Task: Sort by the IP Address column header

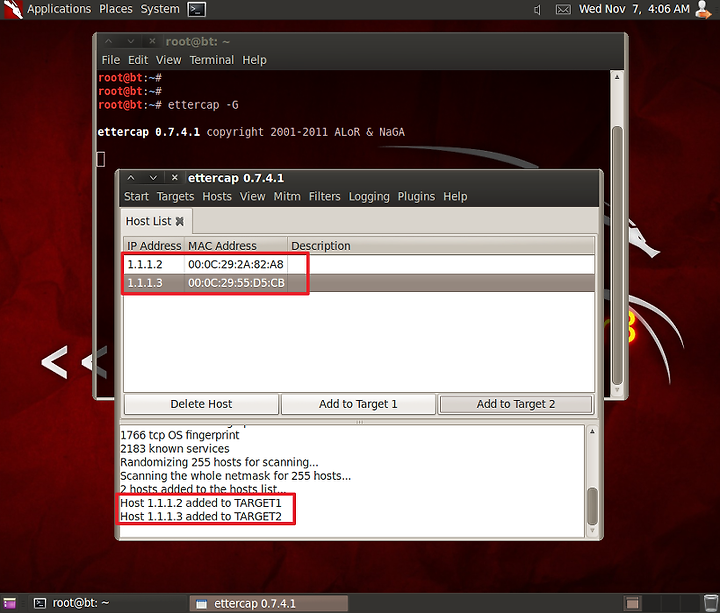Action: coord(154,246)
